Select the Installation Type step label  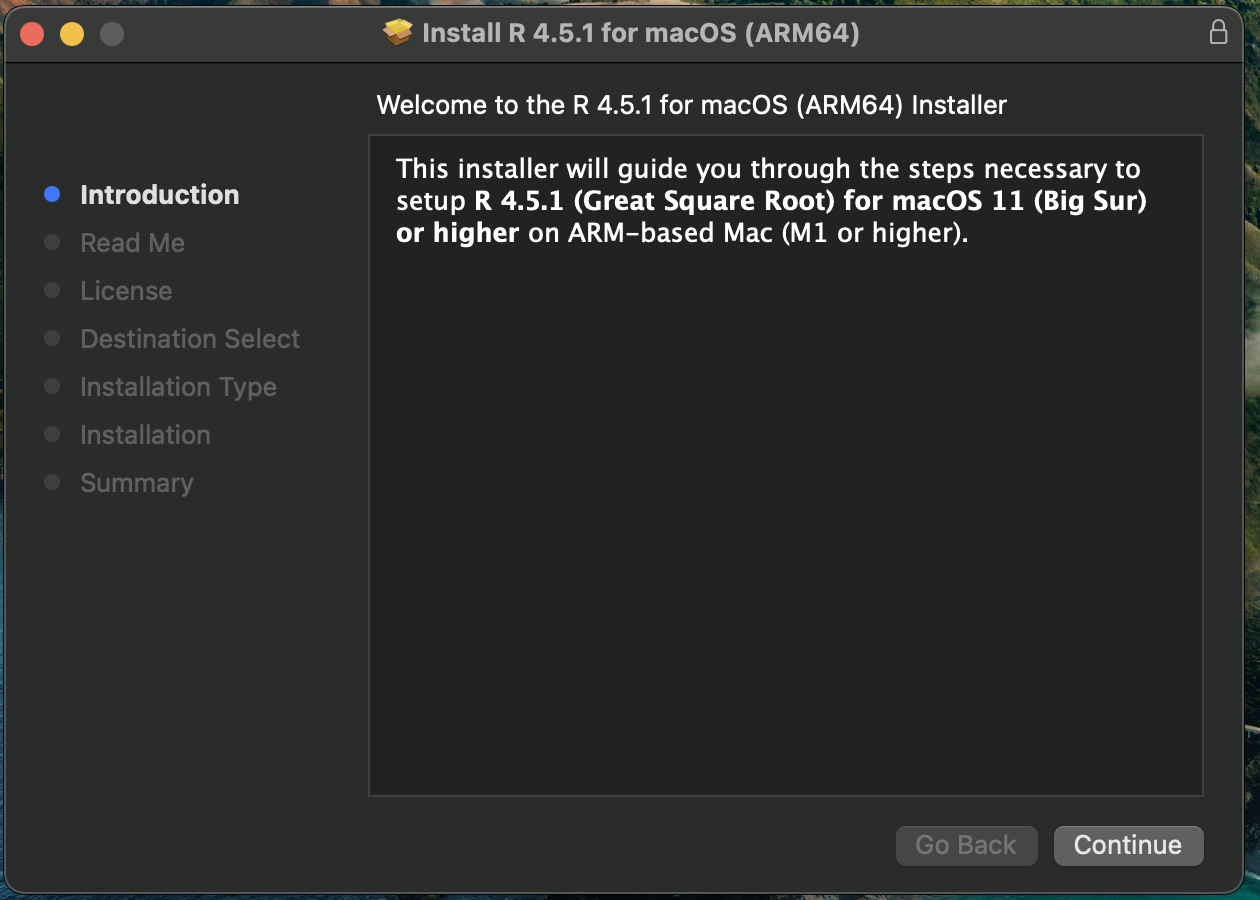pyautogui.click(x=178, y=387)
